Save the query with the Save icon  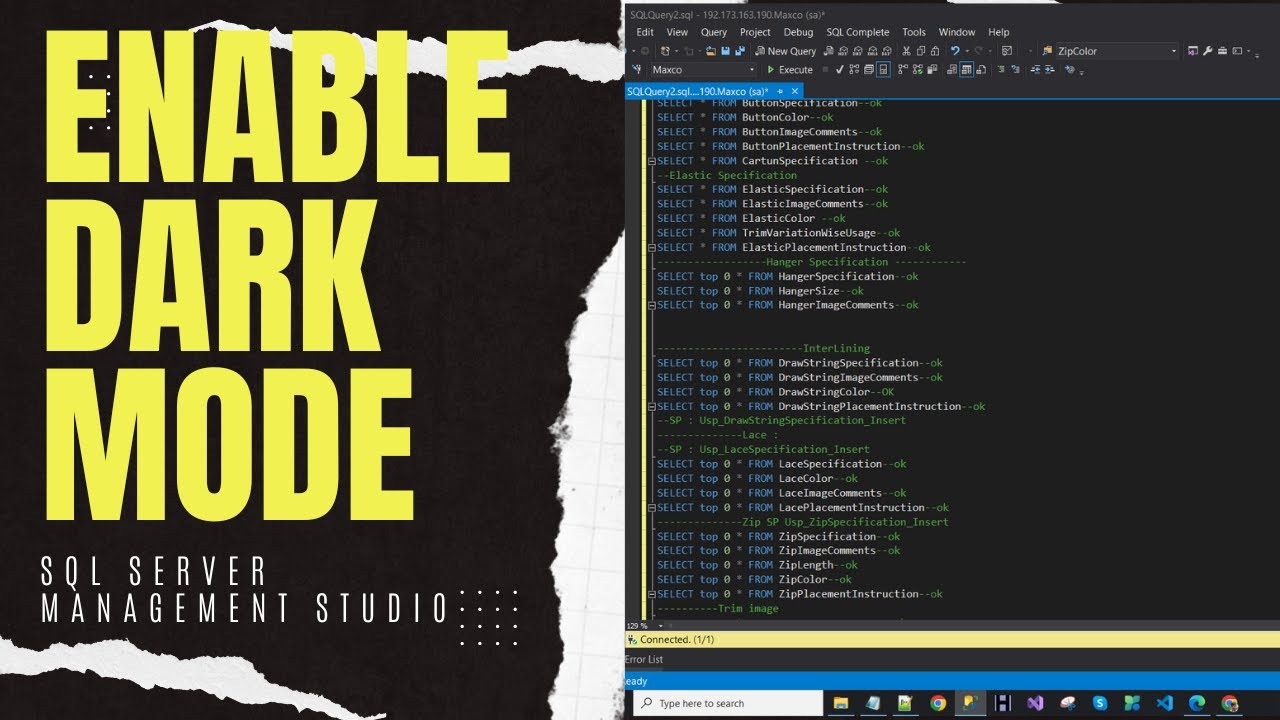[x=725, y=51]
